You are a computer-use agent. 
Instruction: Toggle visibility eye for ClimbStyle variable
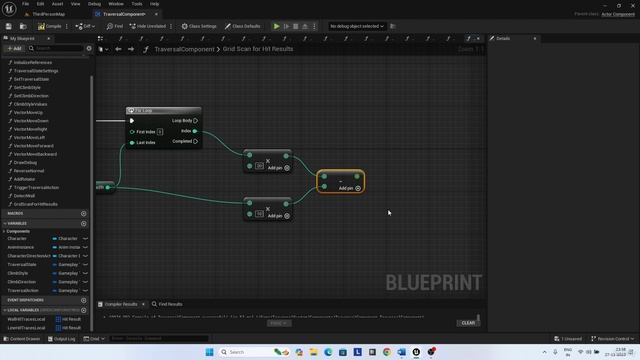pos(85,273)
